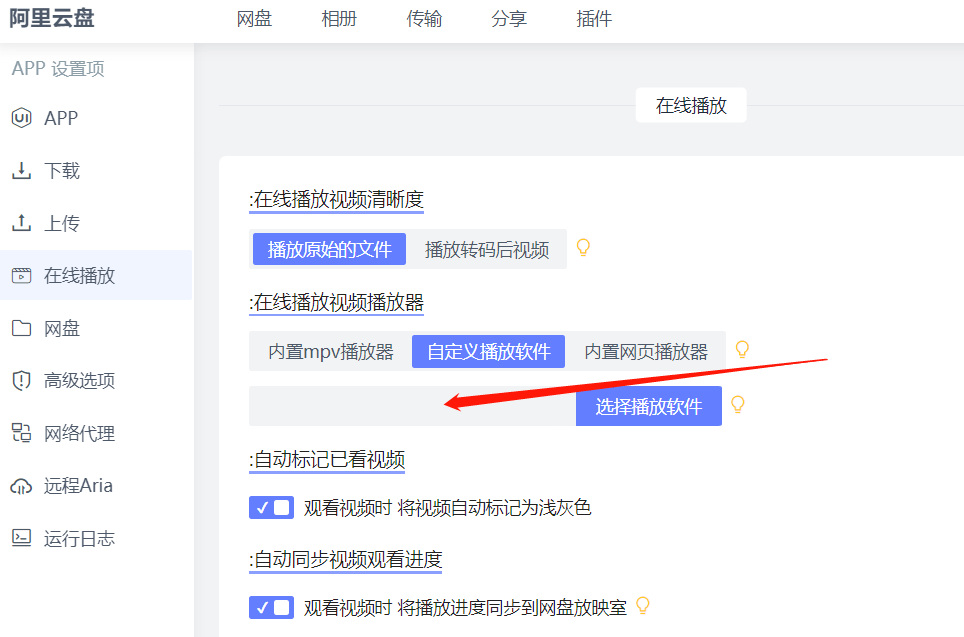Open 网盘 settings using its folder icon

click(x=21, y=327)
